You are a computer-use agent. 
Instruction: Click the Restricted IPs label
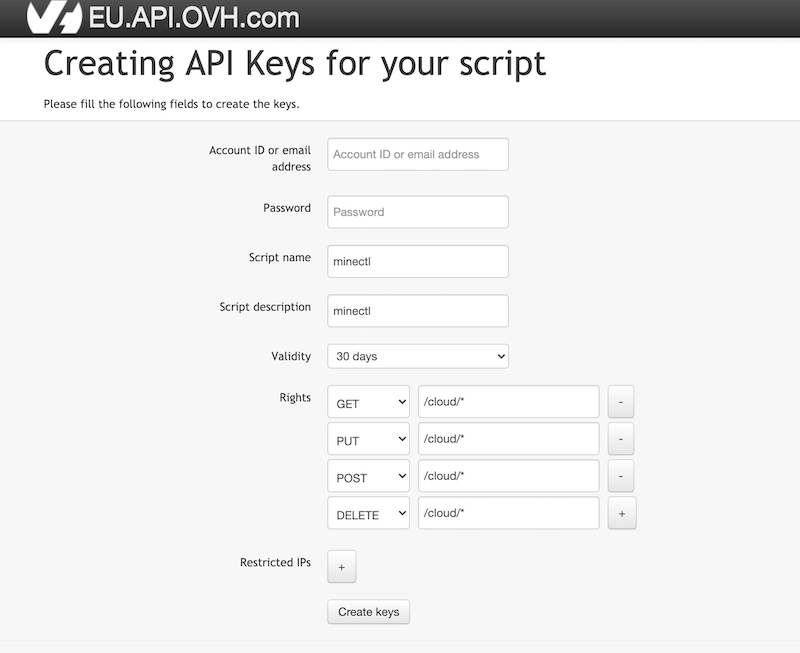tap(275, 562)
